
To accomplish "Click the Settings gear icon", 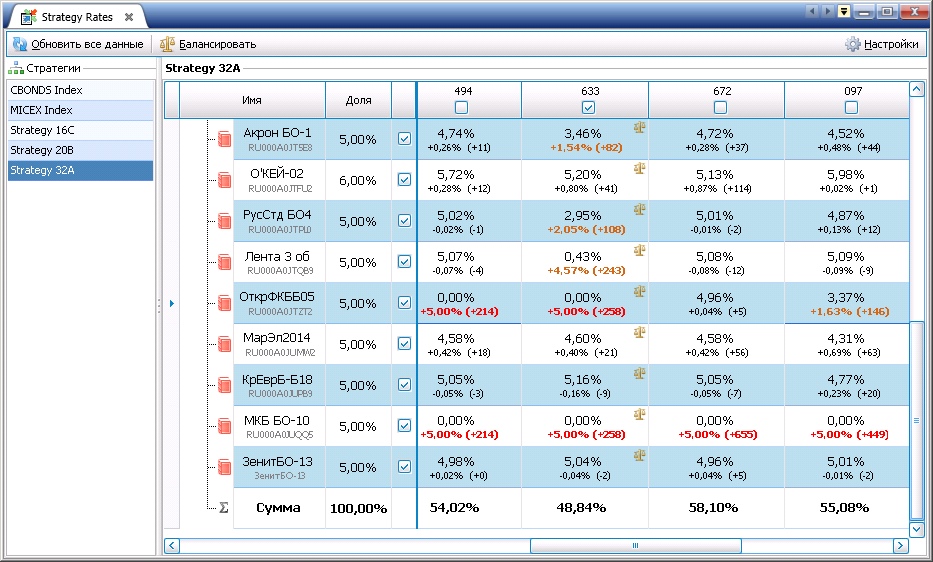I will (852, 44).
